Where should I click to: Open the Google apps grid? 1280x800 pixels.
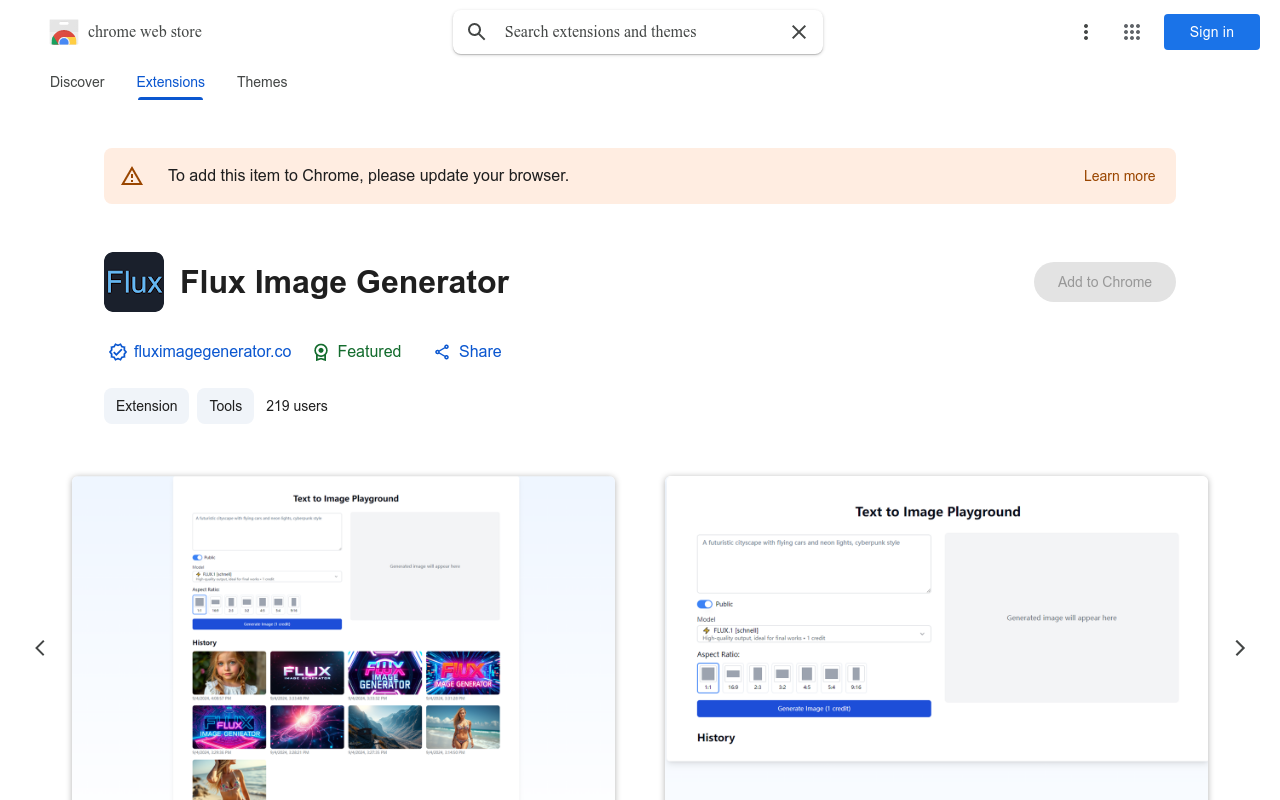point(1132,32)
